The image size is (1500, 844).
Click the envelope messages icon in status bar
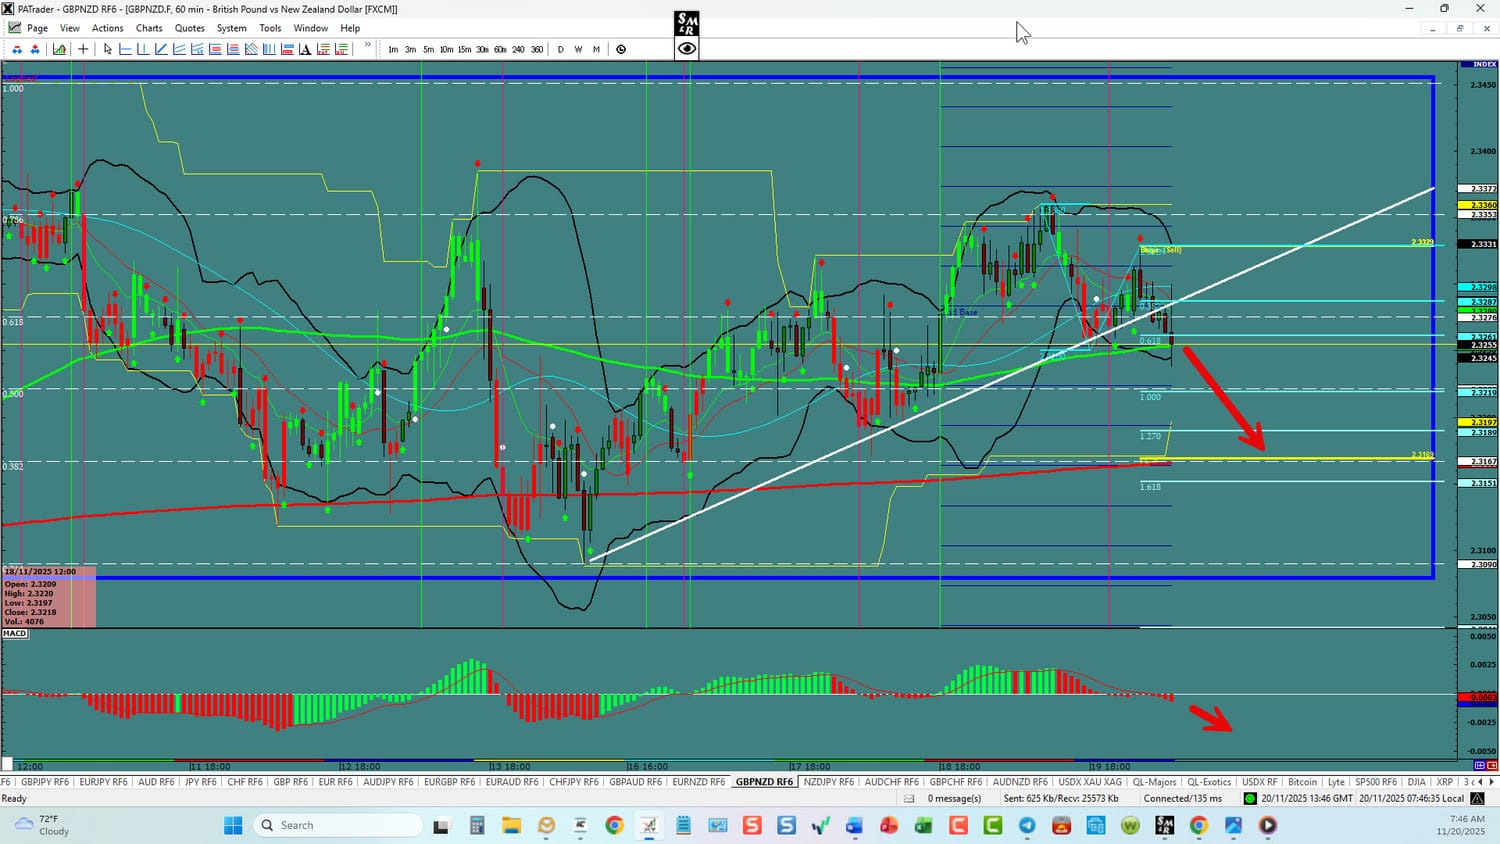click(x=909, y=799)
